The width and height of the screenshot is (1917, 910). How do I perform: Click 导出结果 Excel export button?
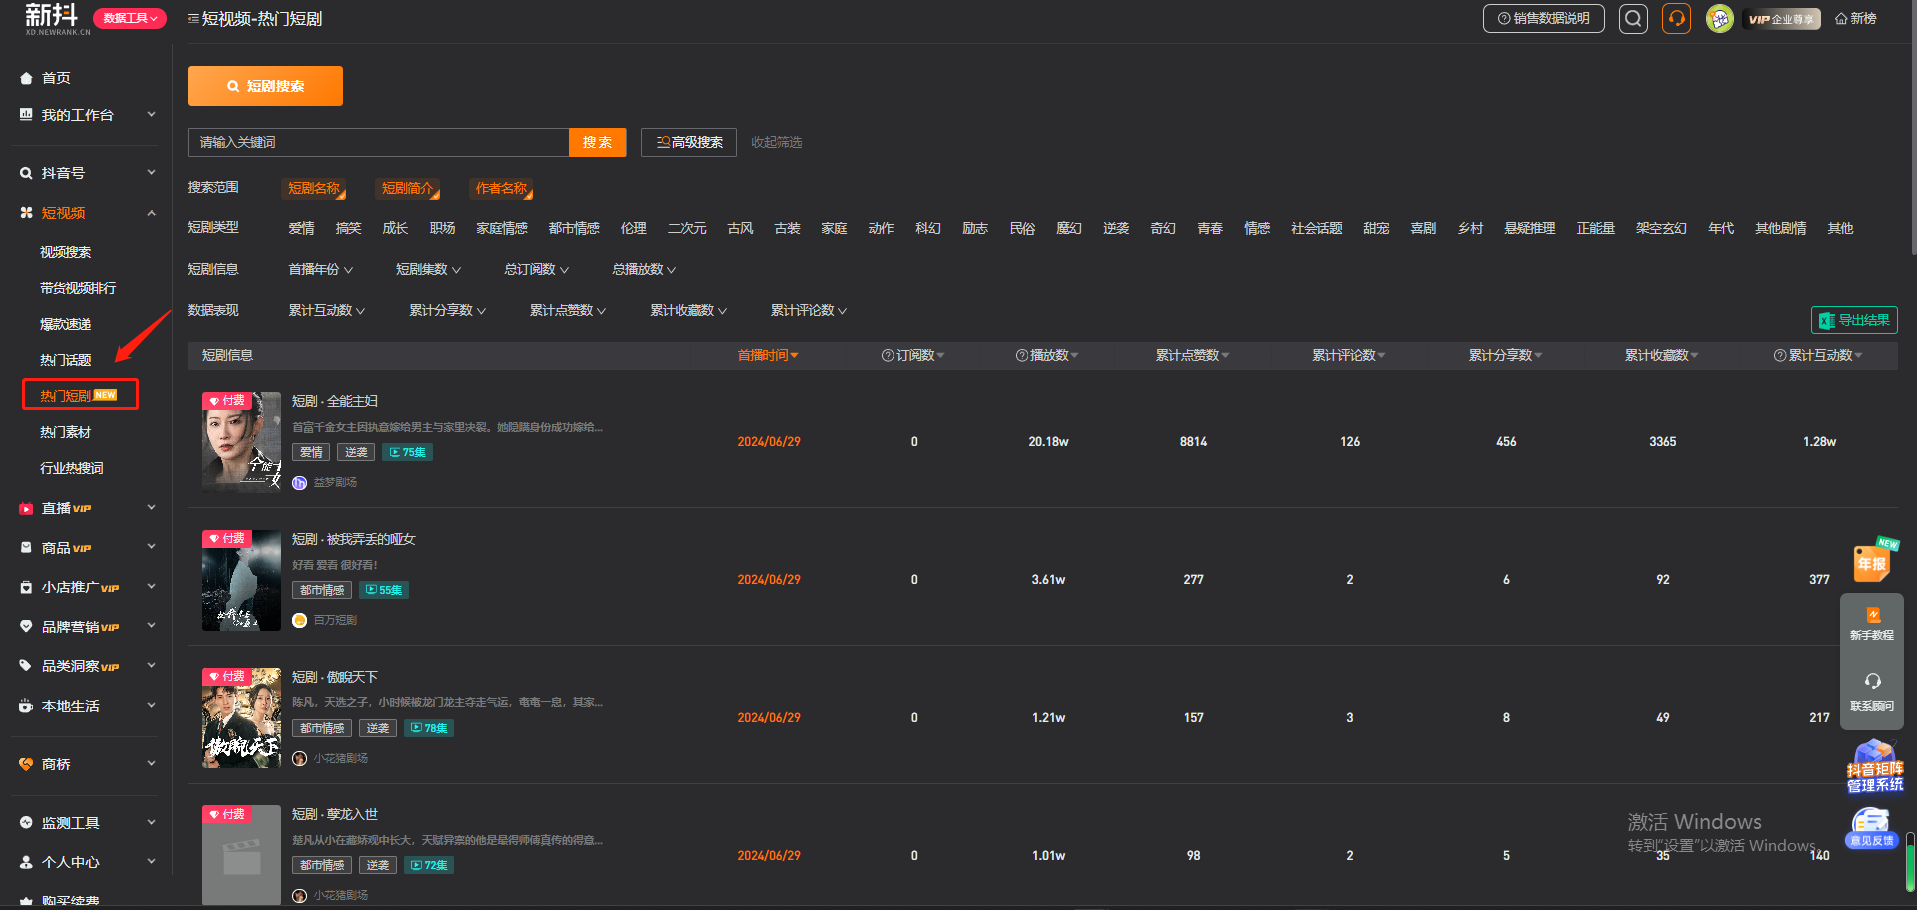click(x=1854, y=320)
